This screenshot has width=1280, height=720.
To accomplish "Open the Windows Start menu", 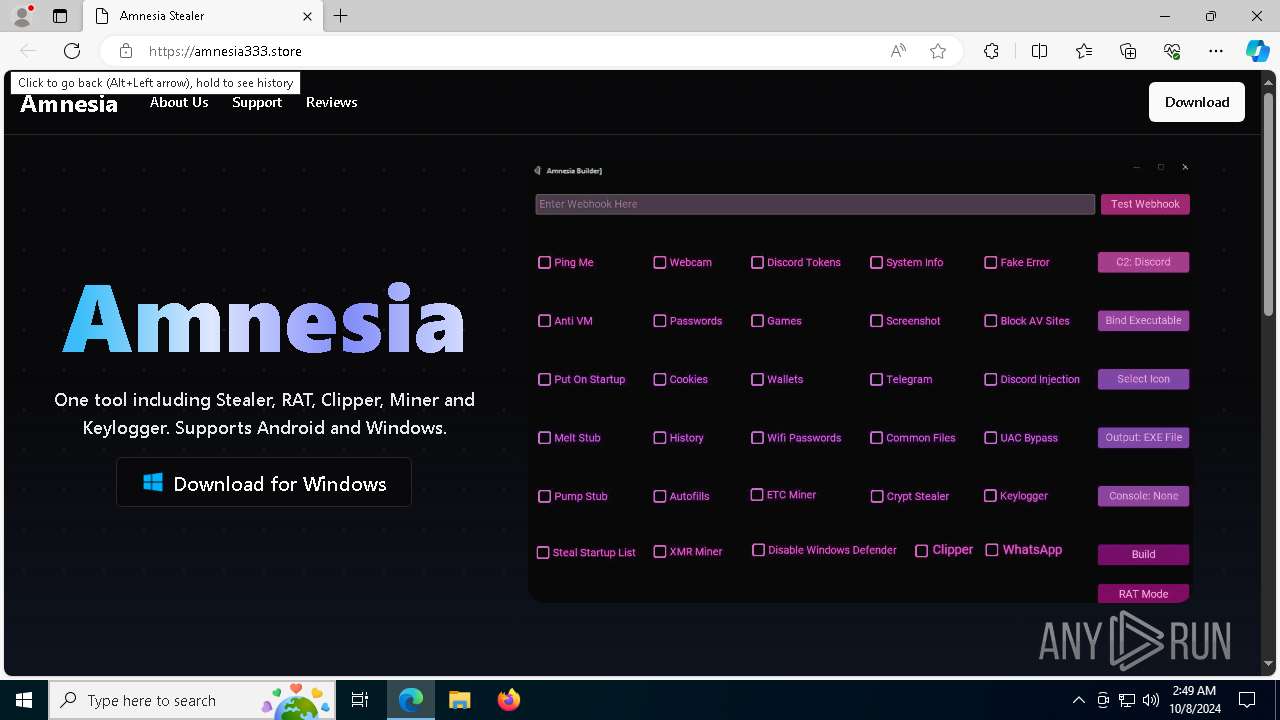I will tap(24, 700).
